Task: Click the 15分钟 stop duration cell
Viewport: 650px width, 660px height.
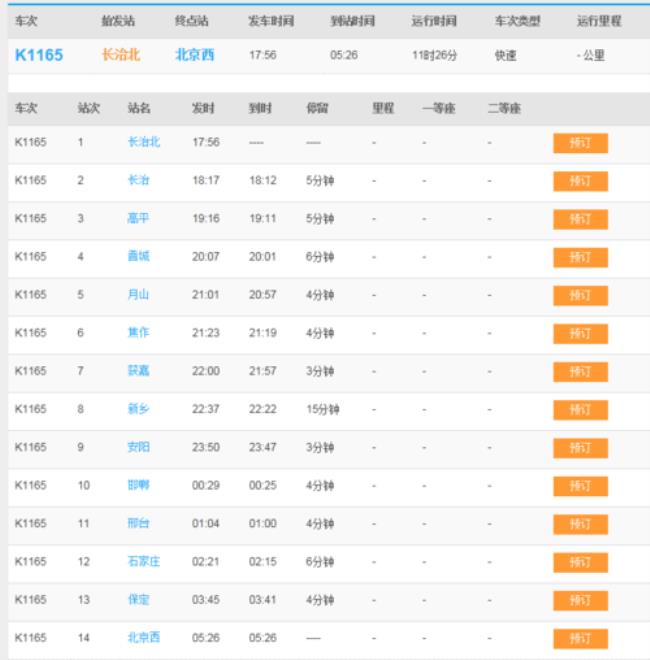Action: (x=322, y=410)
